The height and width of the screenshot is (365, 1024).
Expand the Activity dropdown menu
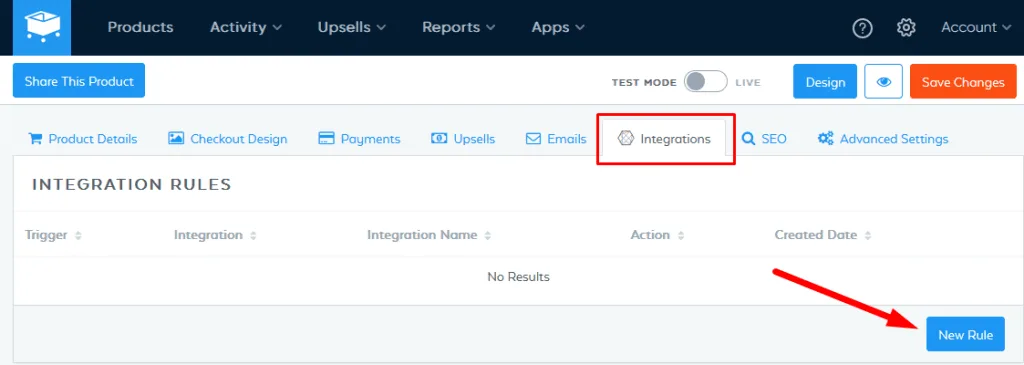[246, 27]
